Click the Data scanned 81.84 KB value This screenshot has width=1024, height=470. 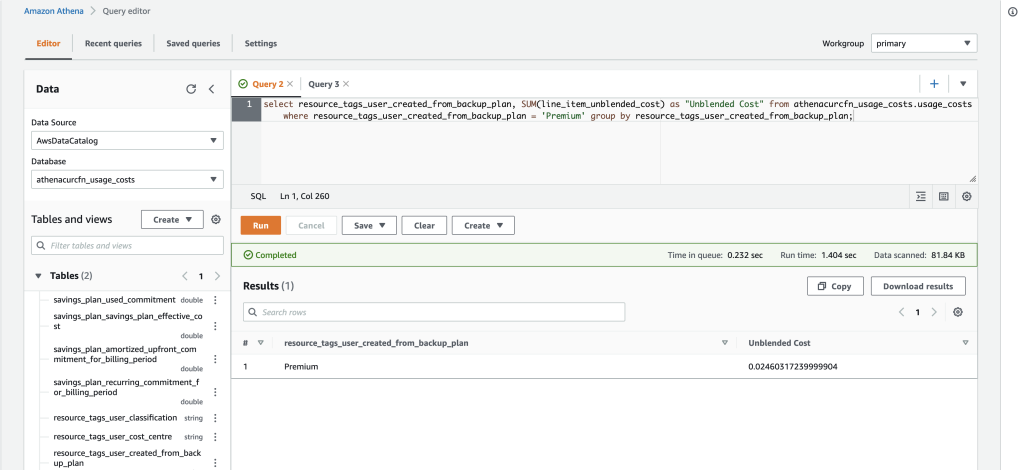[x=946, y=255]
